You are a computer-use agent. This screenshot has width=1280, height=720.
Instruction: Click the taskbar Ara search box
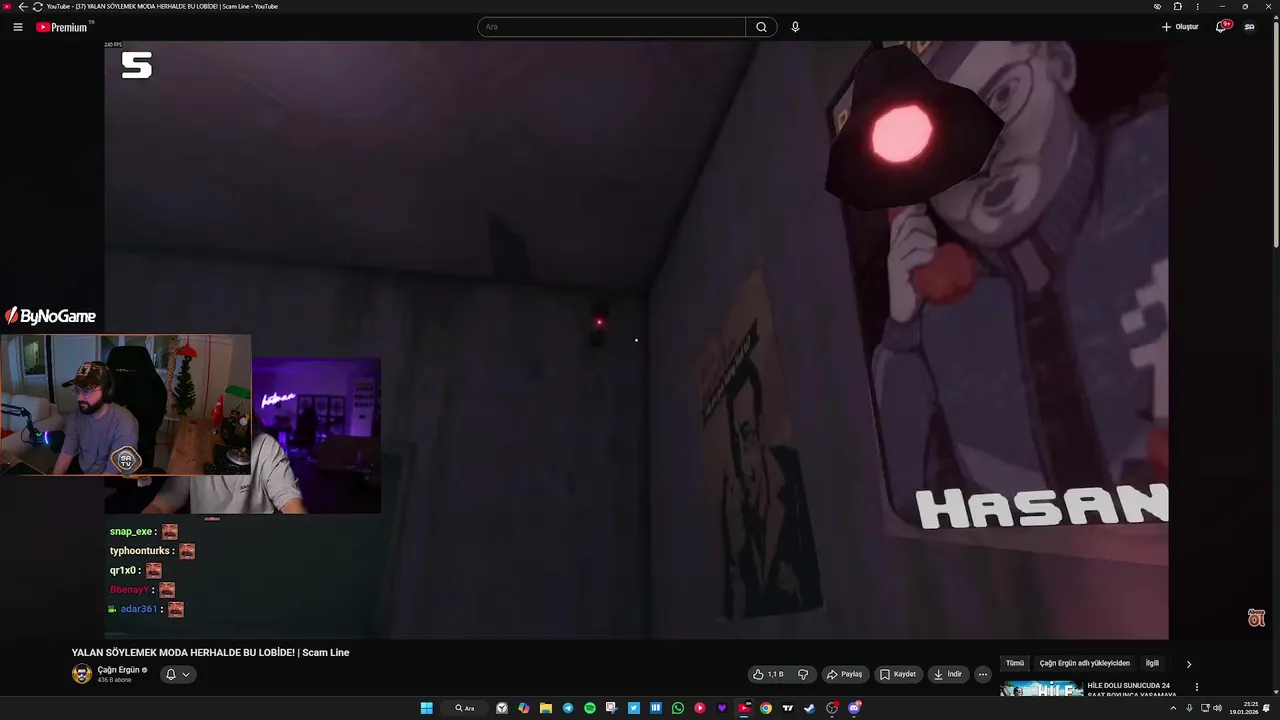pyautogui.click(x=465, y=708)
